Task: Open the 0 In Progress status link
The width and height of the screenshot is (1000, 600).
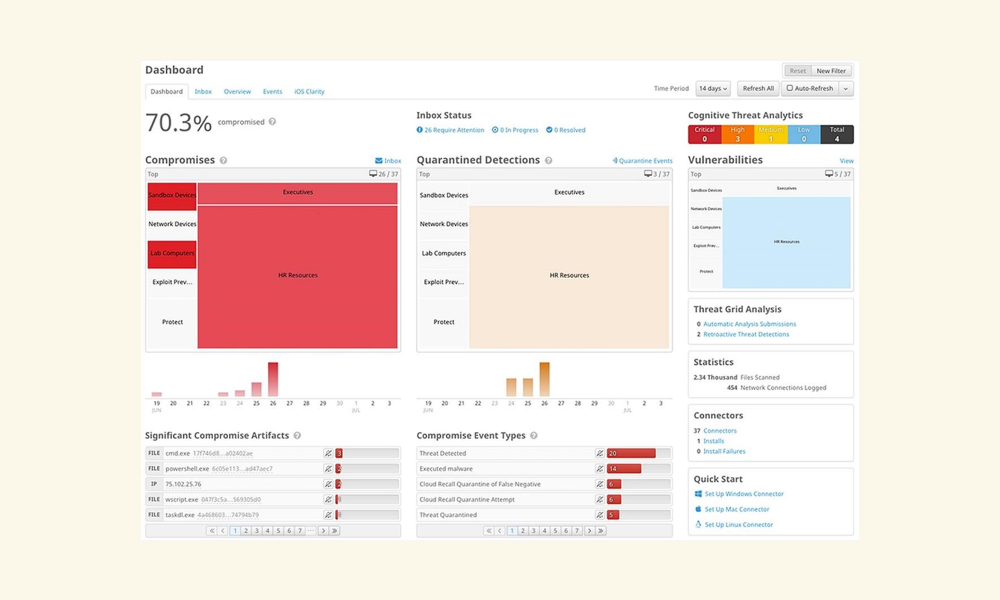Action: [x=515, y=130]
